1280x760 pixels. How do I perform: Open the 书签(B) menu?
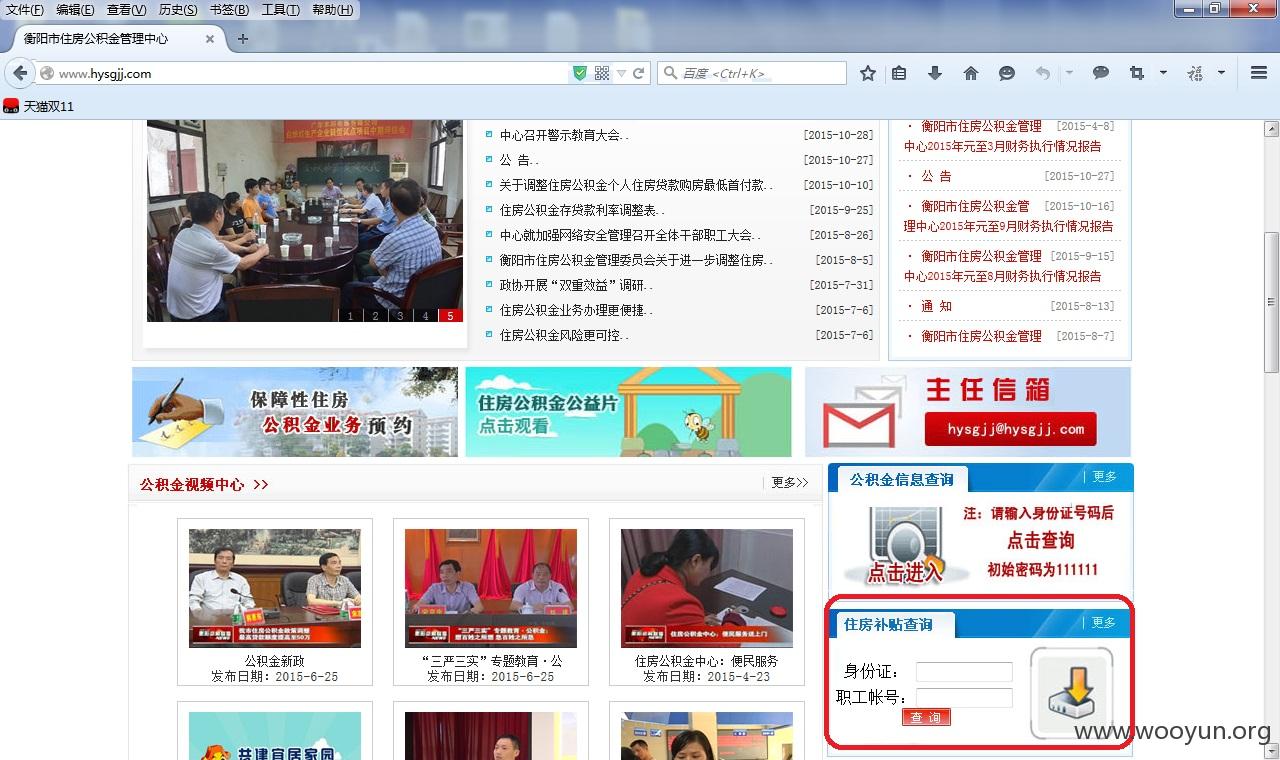[x=229, y=10]
